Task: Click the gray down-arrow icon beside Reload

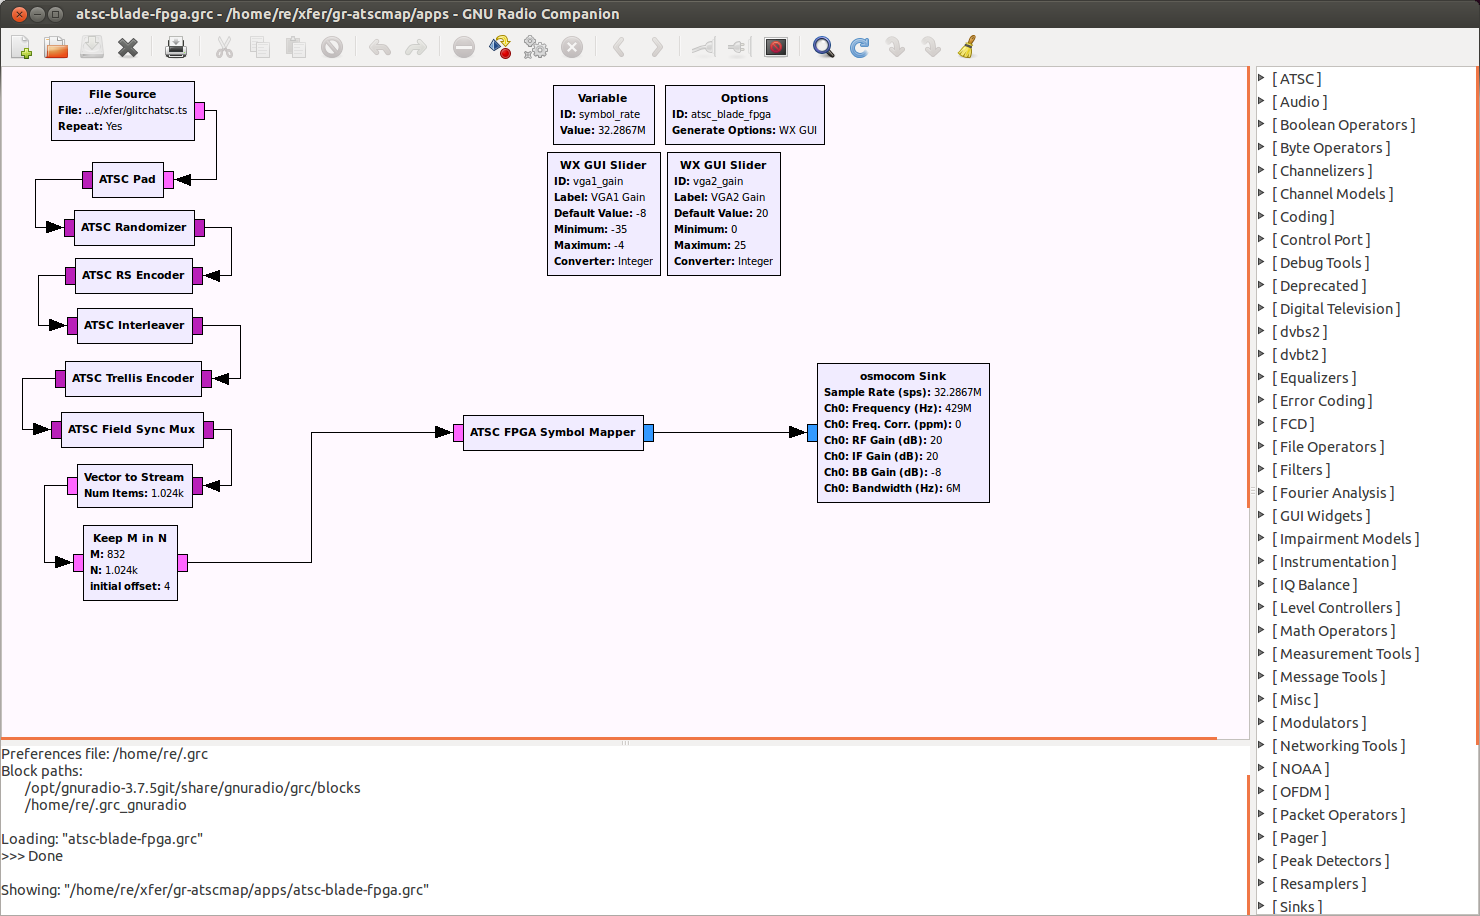Action: tap(896, 47)
